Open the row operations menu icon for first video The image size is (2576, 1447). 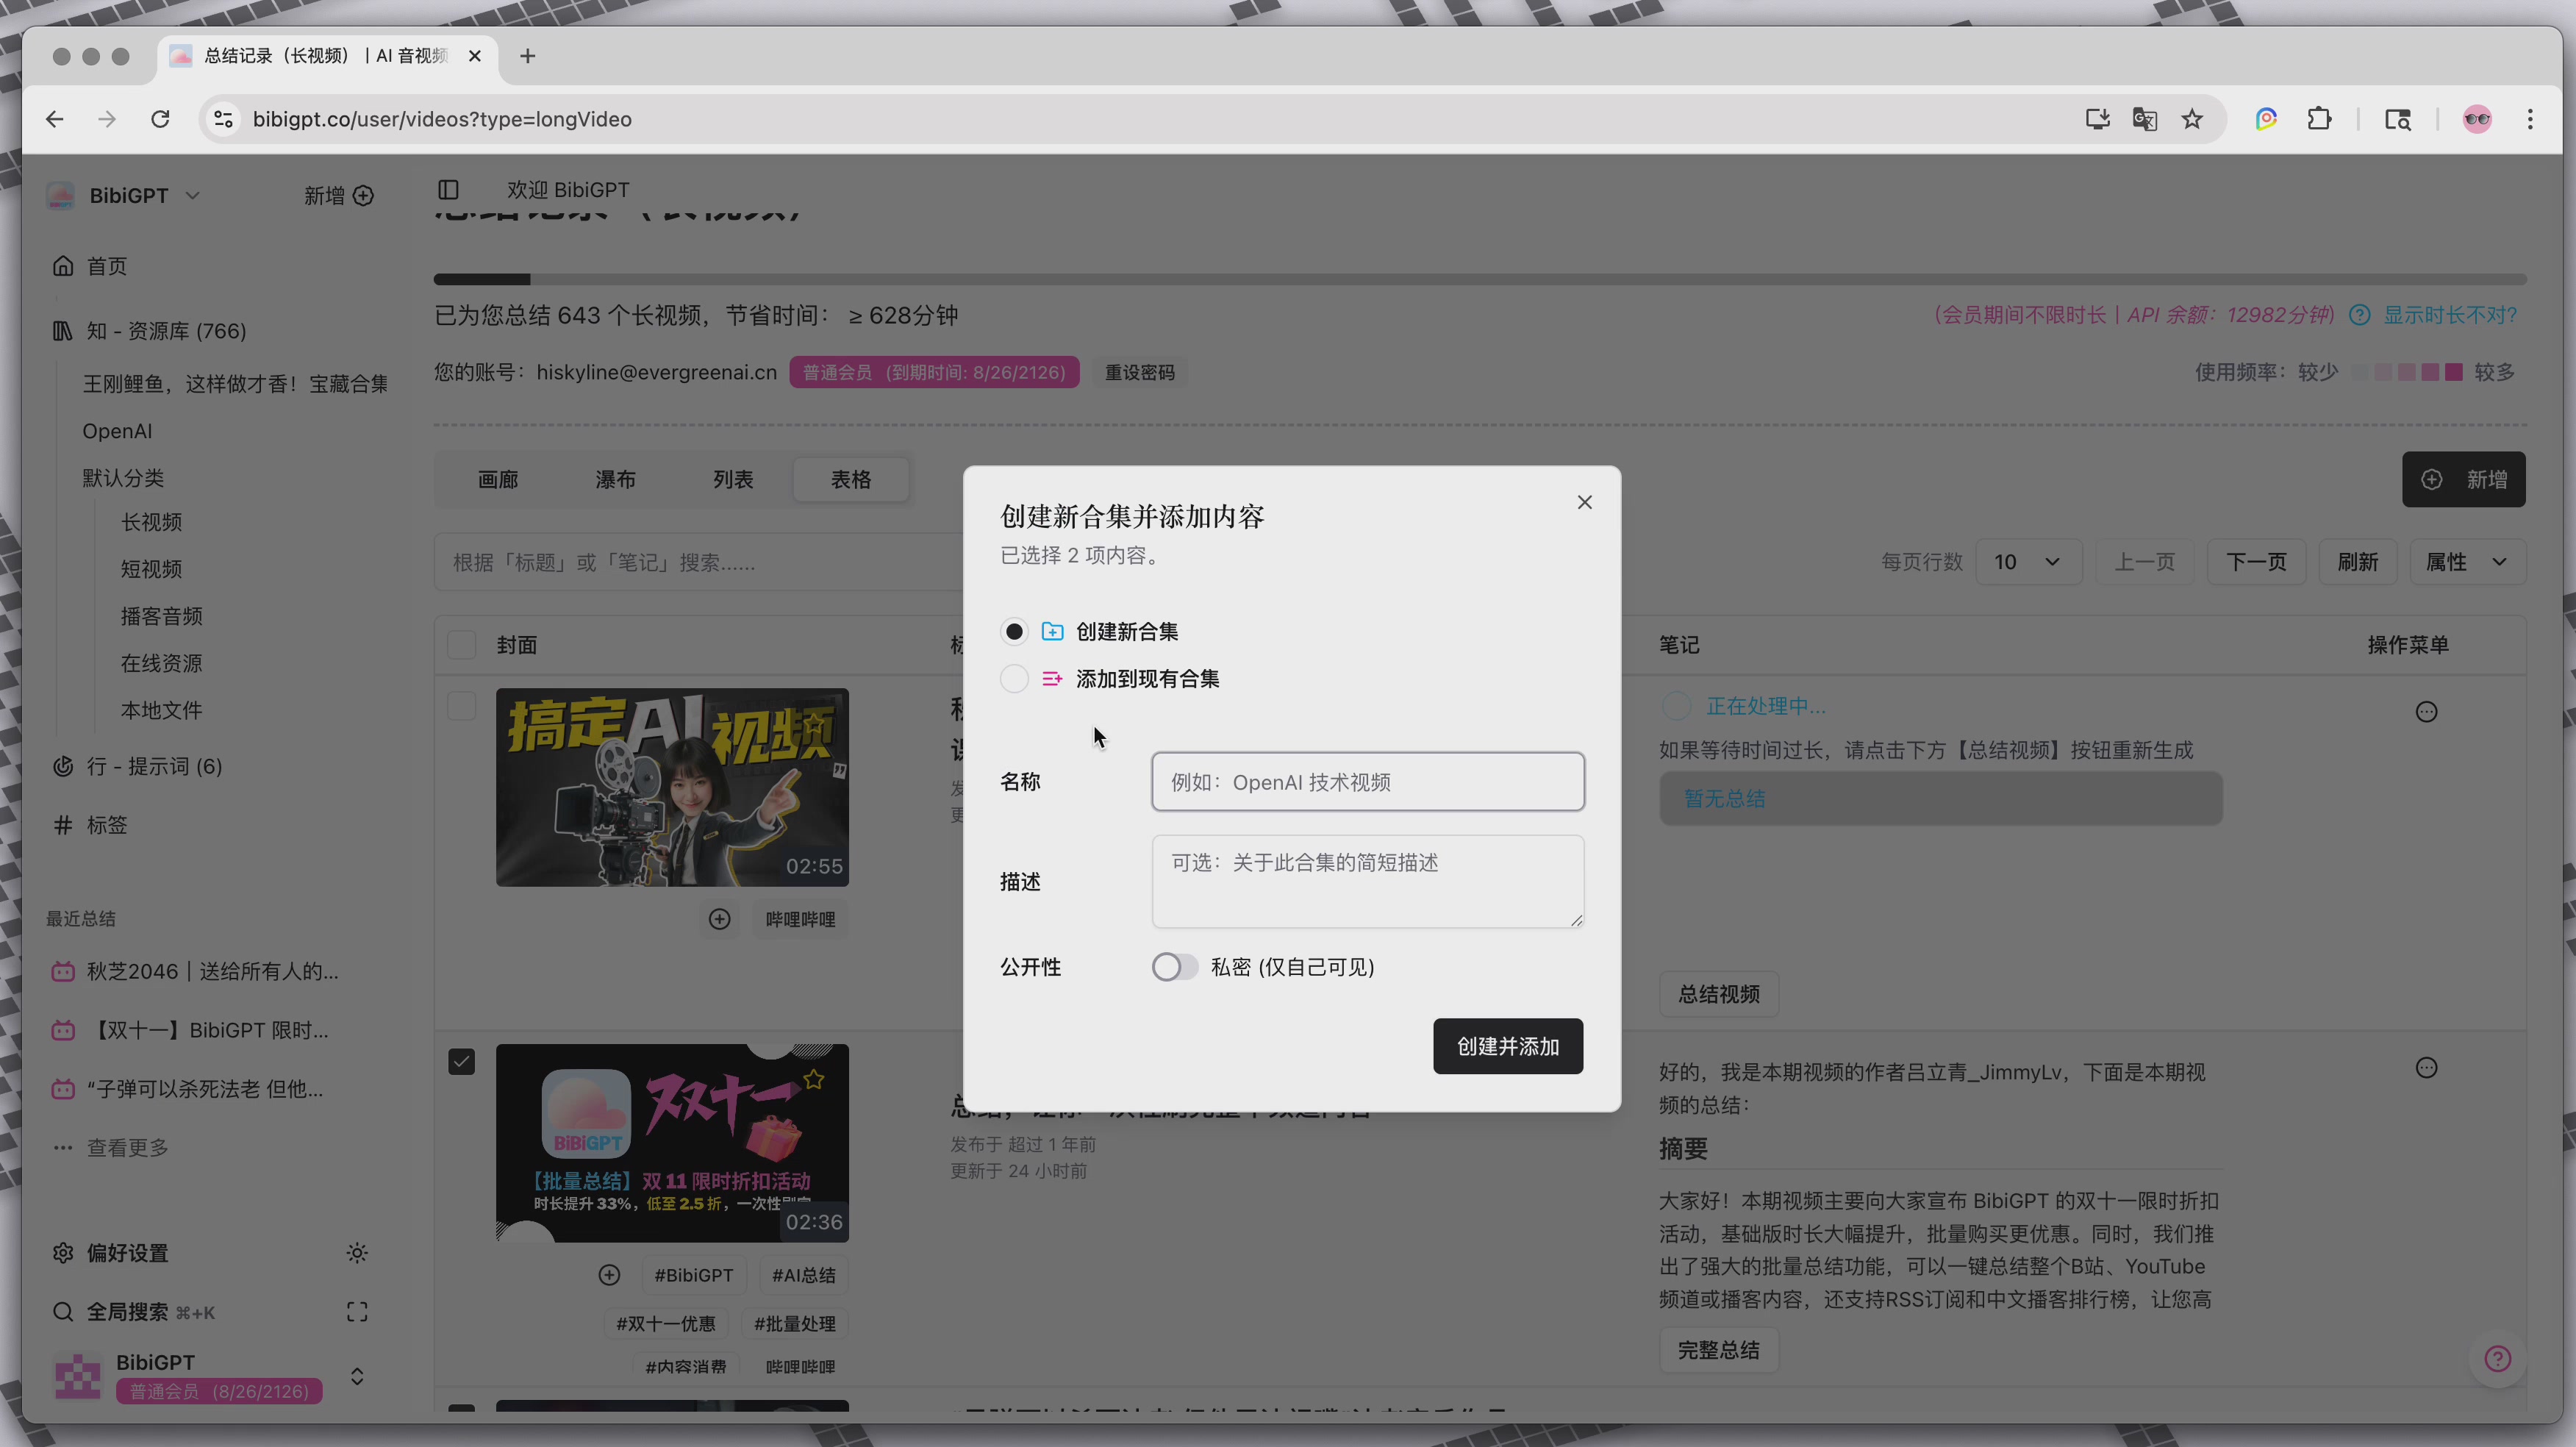2426,712
